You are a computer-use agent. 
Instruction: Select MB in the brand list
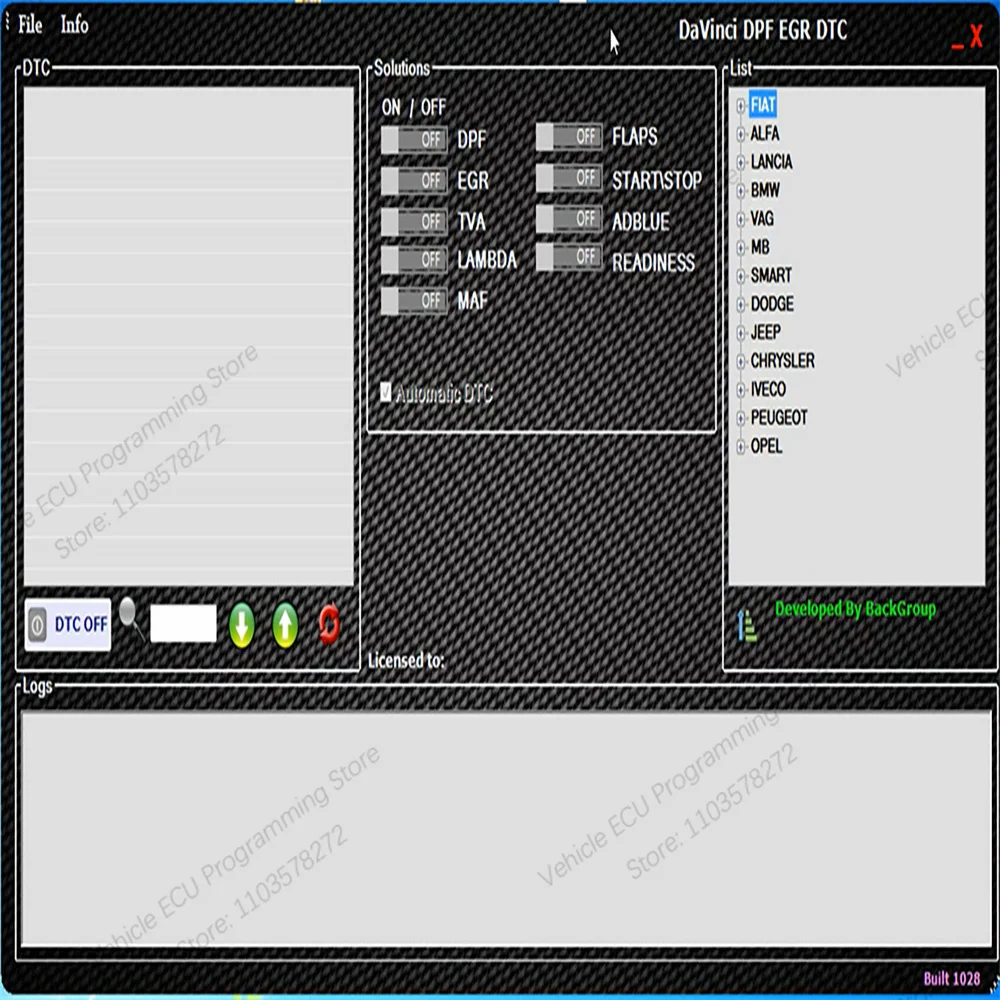click(x=760, y=247)
